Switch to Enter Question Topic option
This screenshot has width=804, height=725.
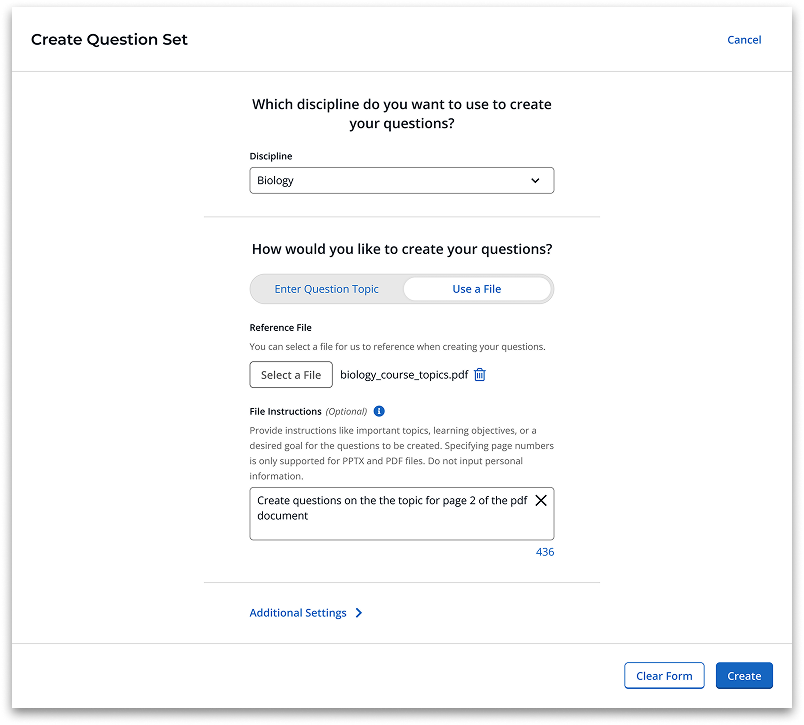click(x=327, y=289)
